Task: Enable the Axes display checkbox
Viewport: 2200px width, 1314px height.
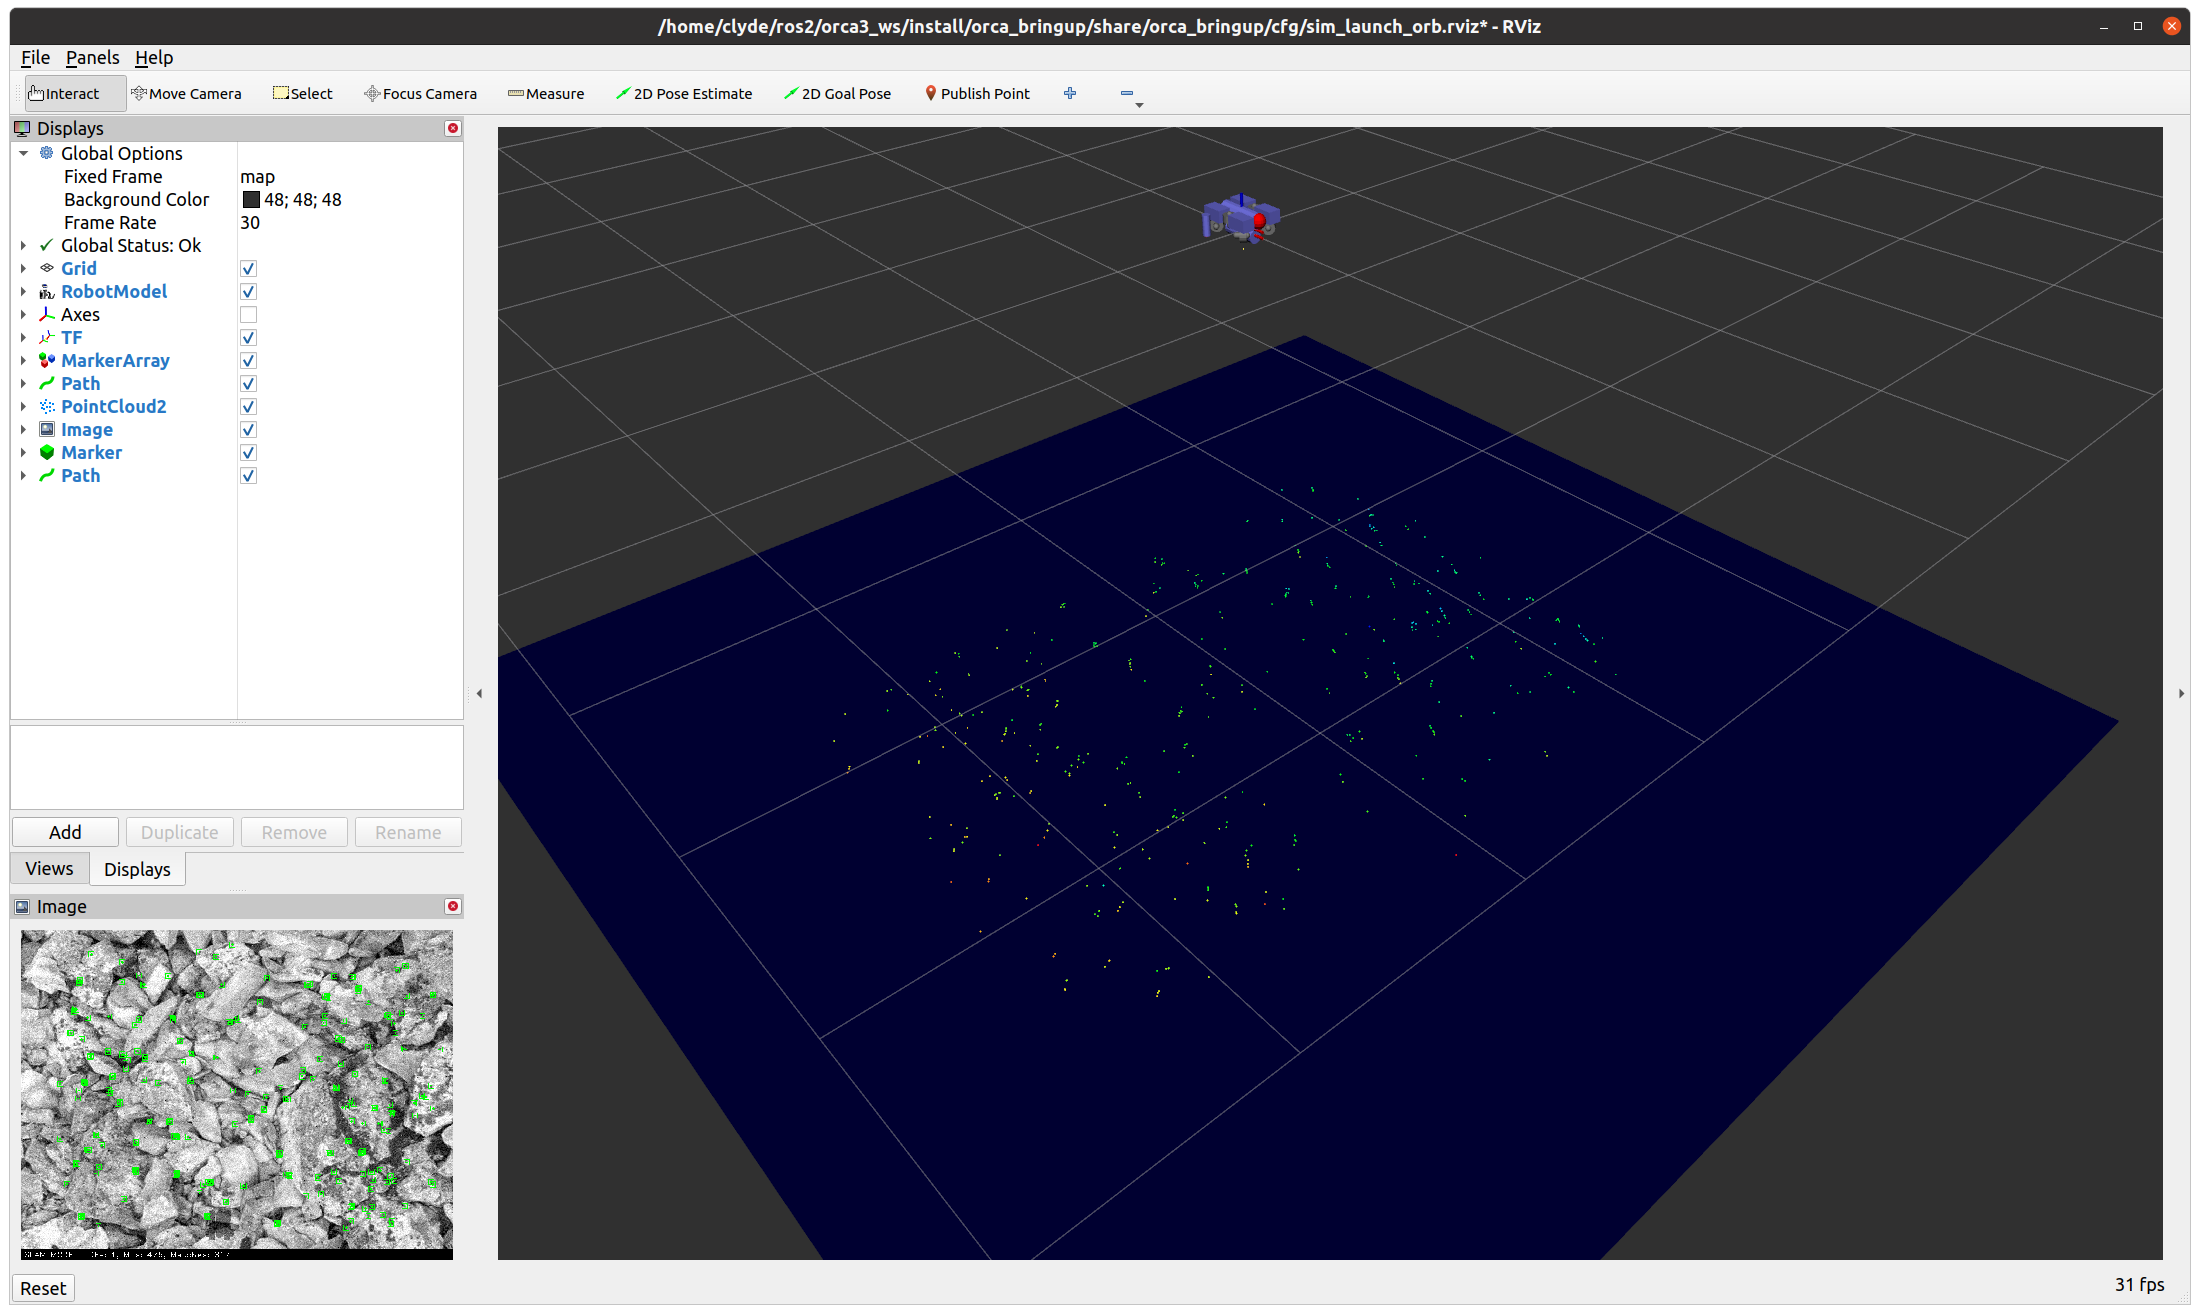Action: [x=249, y=315]
